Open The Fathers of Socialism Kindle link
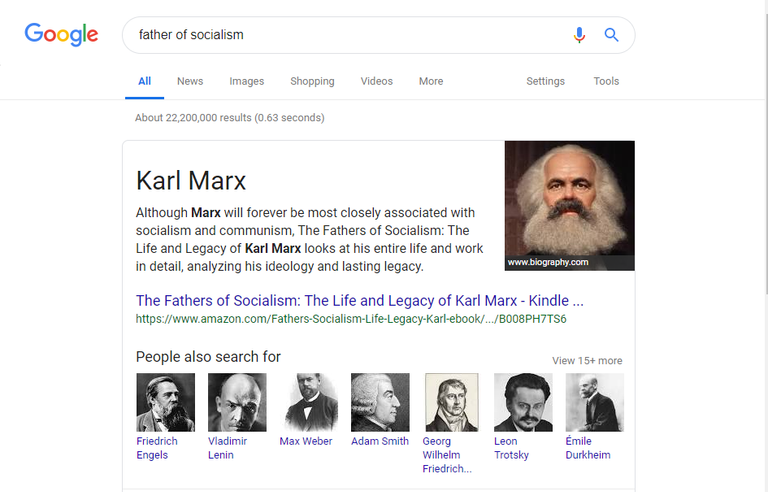Screen dimensions: 768x492 point(360,300)
